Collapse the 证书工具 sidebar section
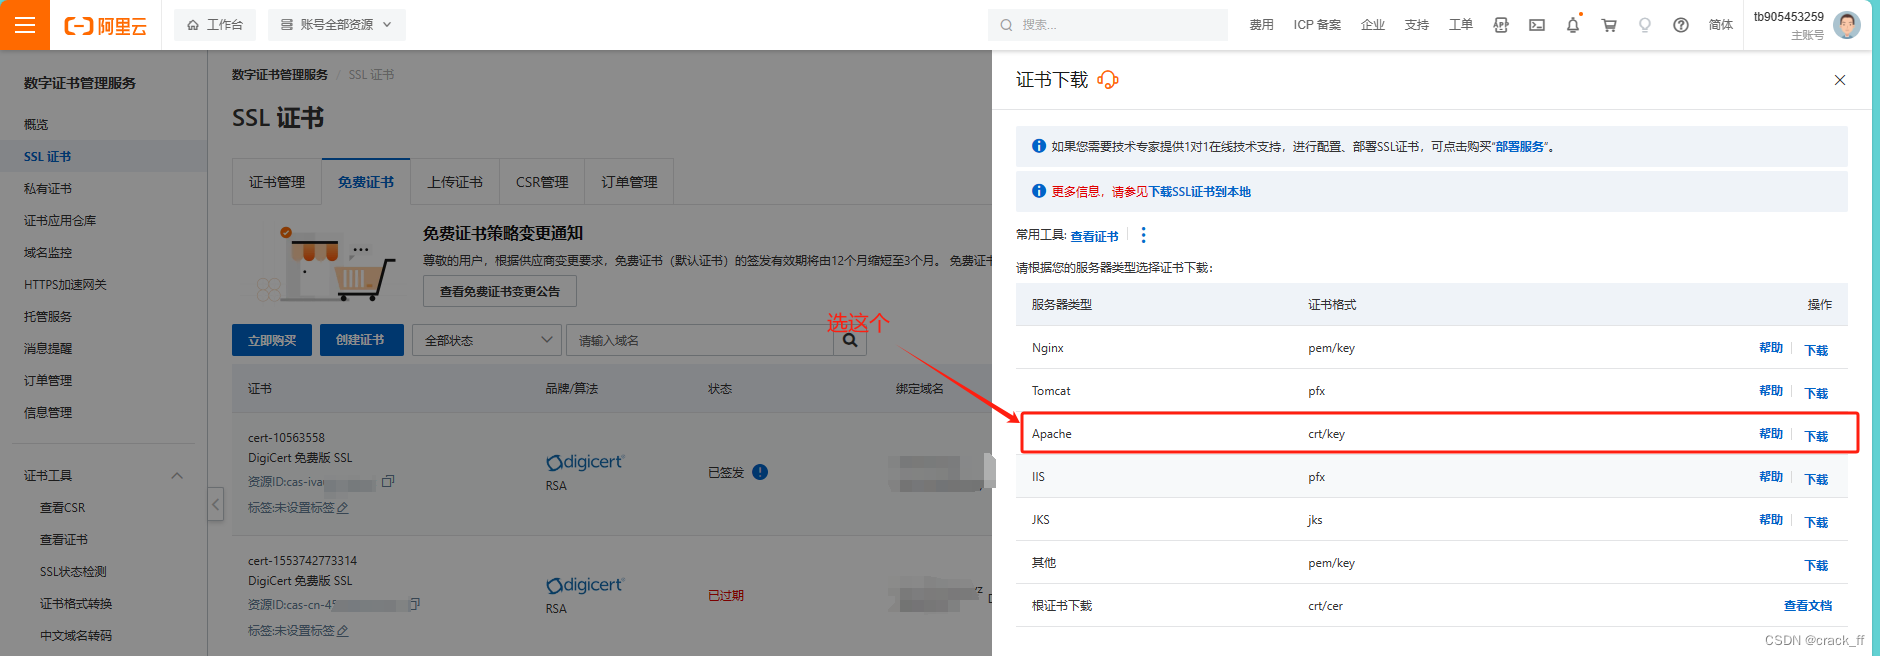The width and height of the screenshot is (1880, 656). 177,476
